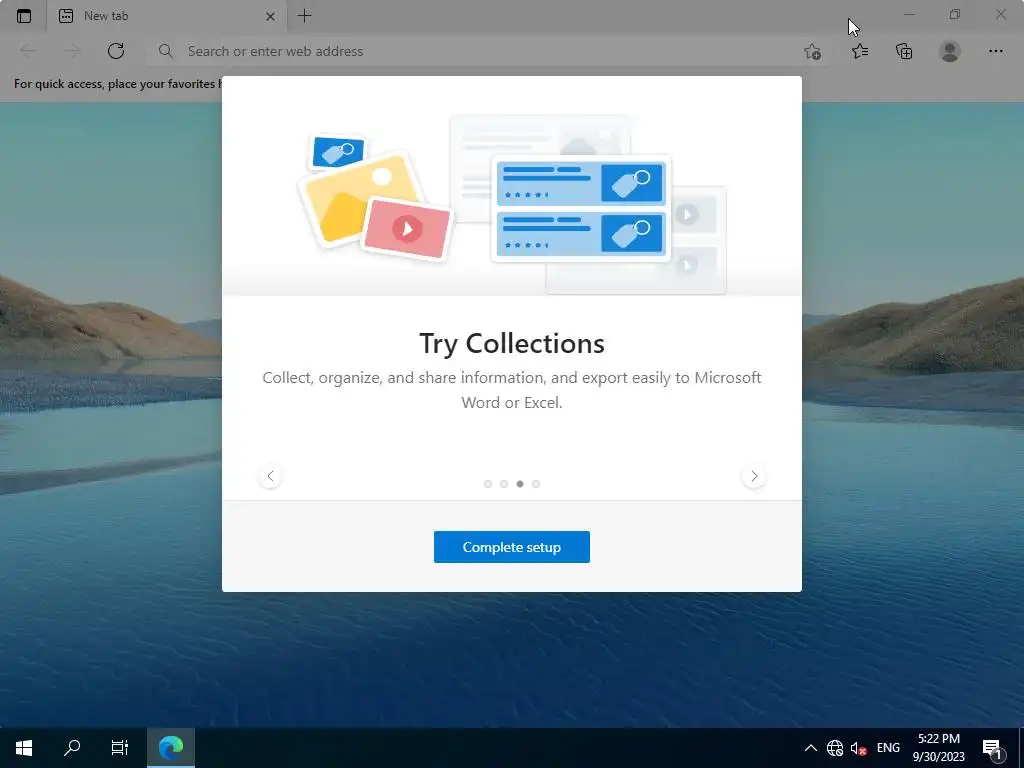Viewport: 1024px width, 768px height.
Task: Minimize the Edge window
Action: 909,14
